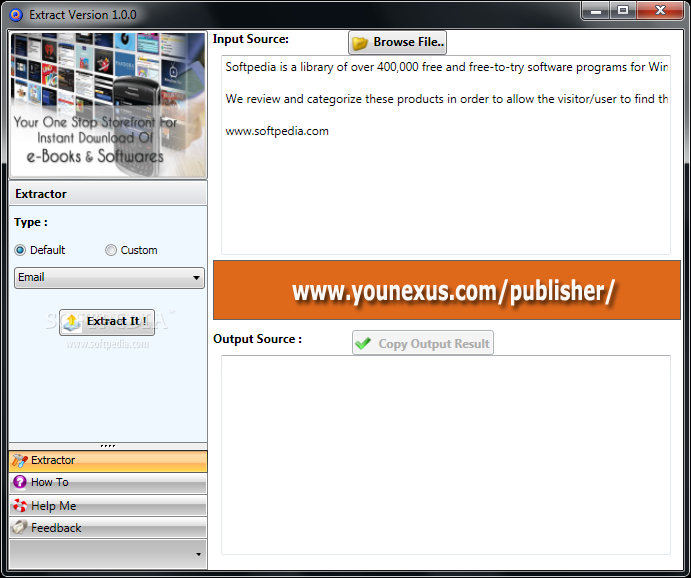
Task: Click the 'Type :' label
Action: click(x=30, y=222)
